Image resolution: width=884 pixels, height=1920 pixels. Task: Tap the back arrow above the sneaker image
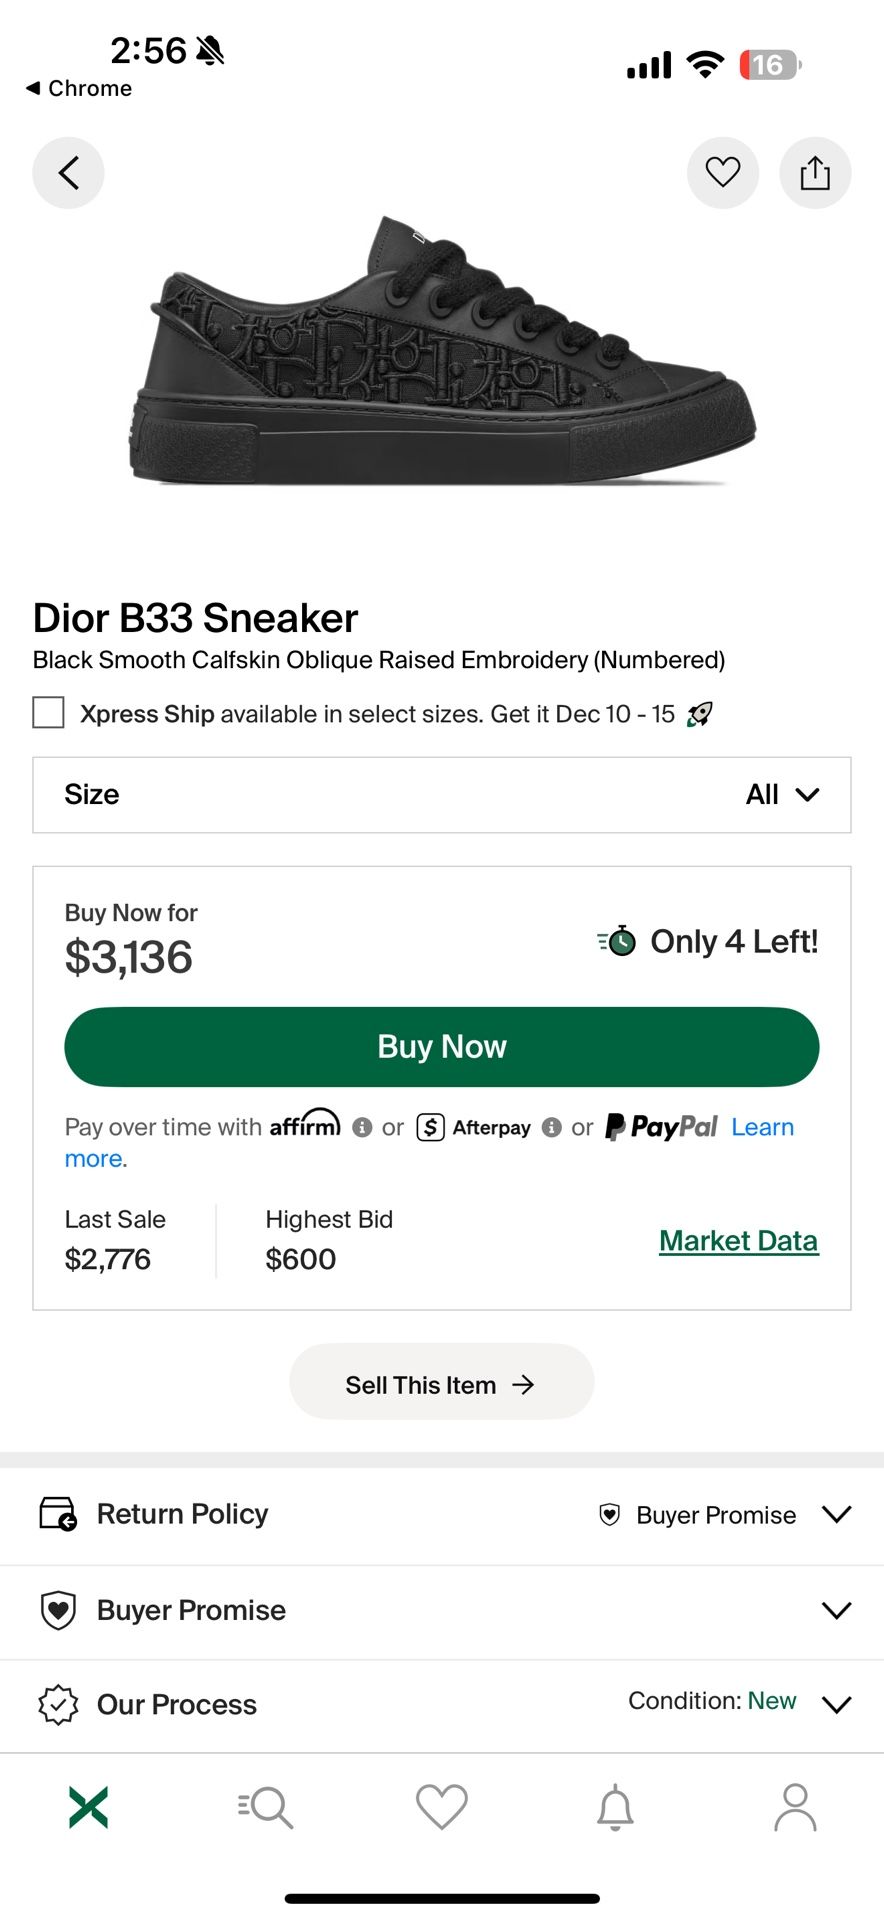pos(68,172)
